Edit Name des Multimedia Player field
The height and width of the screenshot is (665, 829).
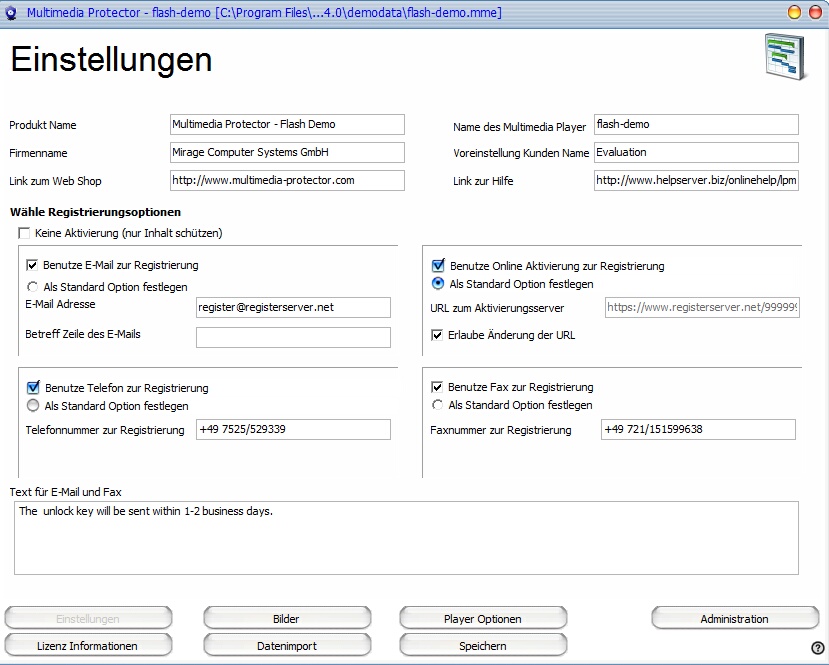[x=696, y=124]
